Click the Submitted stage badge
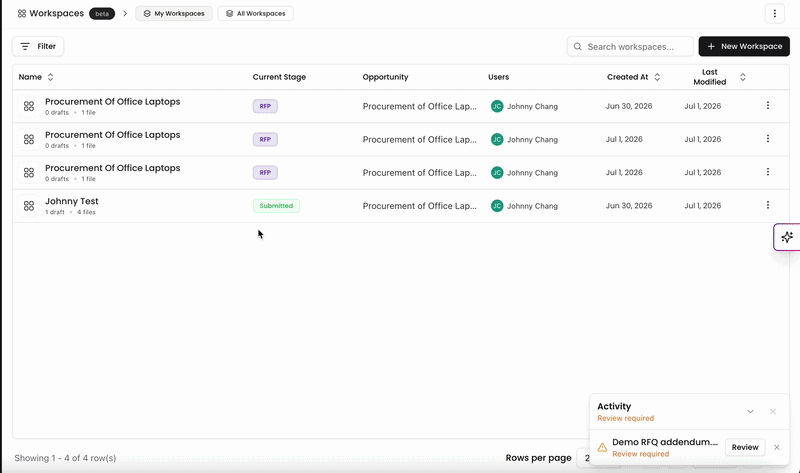Image resolution: width=800 pixels, height=473 pixels. point(276,206)
